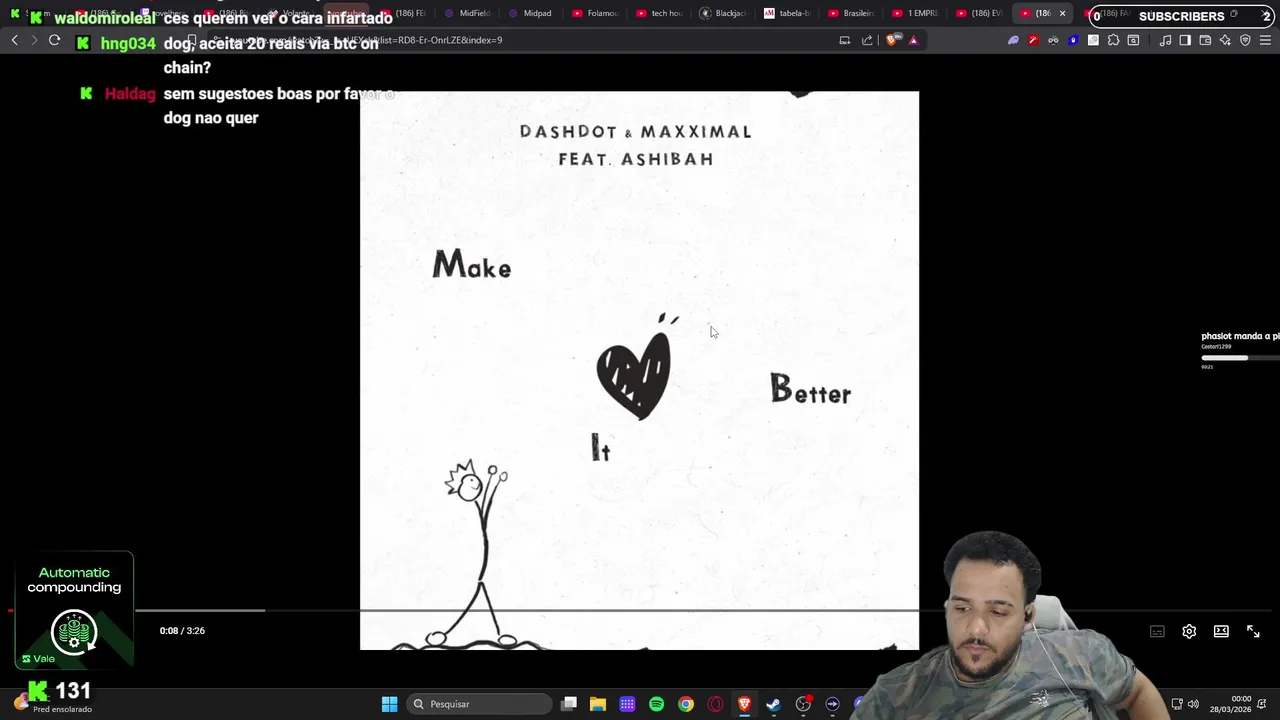Open Opera GX from the taskbar

pyautogui.click(x=715, y=704)
